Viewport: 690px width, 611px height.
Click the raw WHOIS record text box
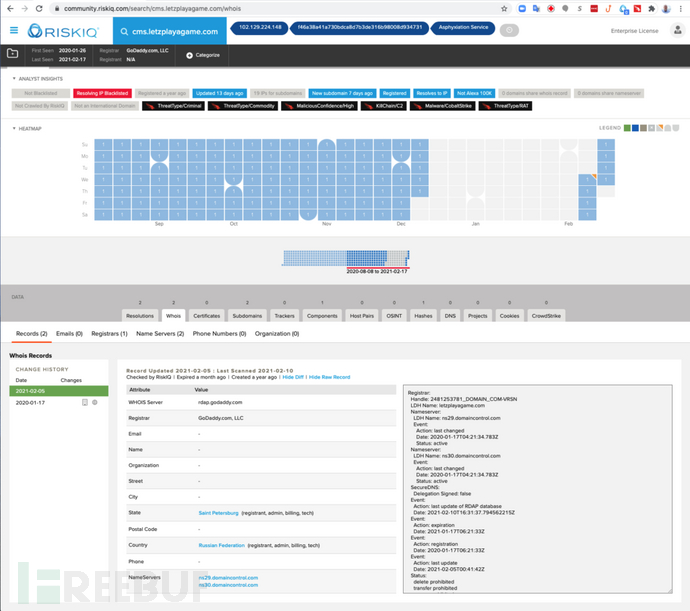pos(537,489)
